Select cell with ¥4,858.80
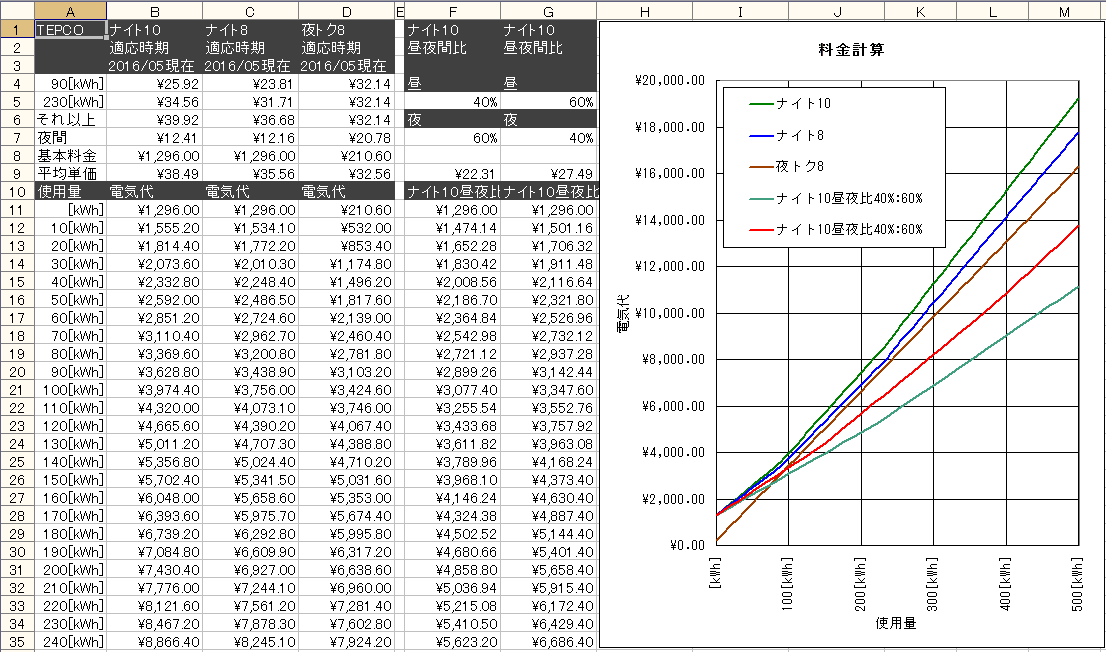Image resolution: width=1106 pixels, height=652 pixels. click(452, 570)
